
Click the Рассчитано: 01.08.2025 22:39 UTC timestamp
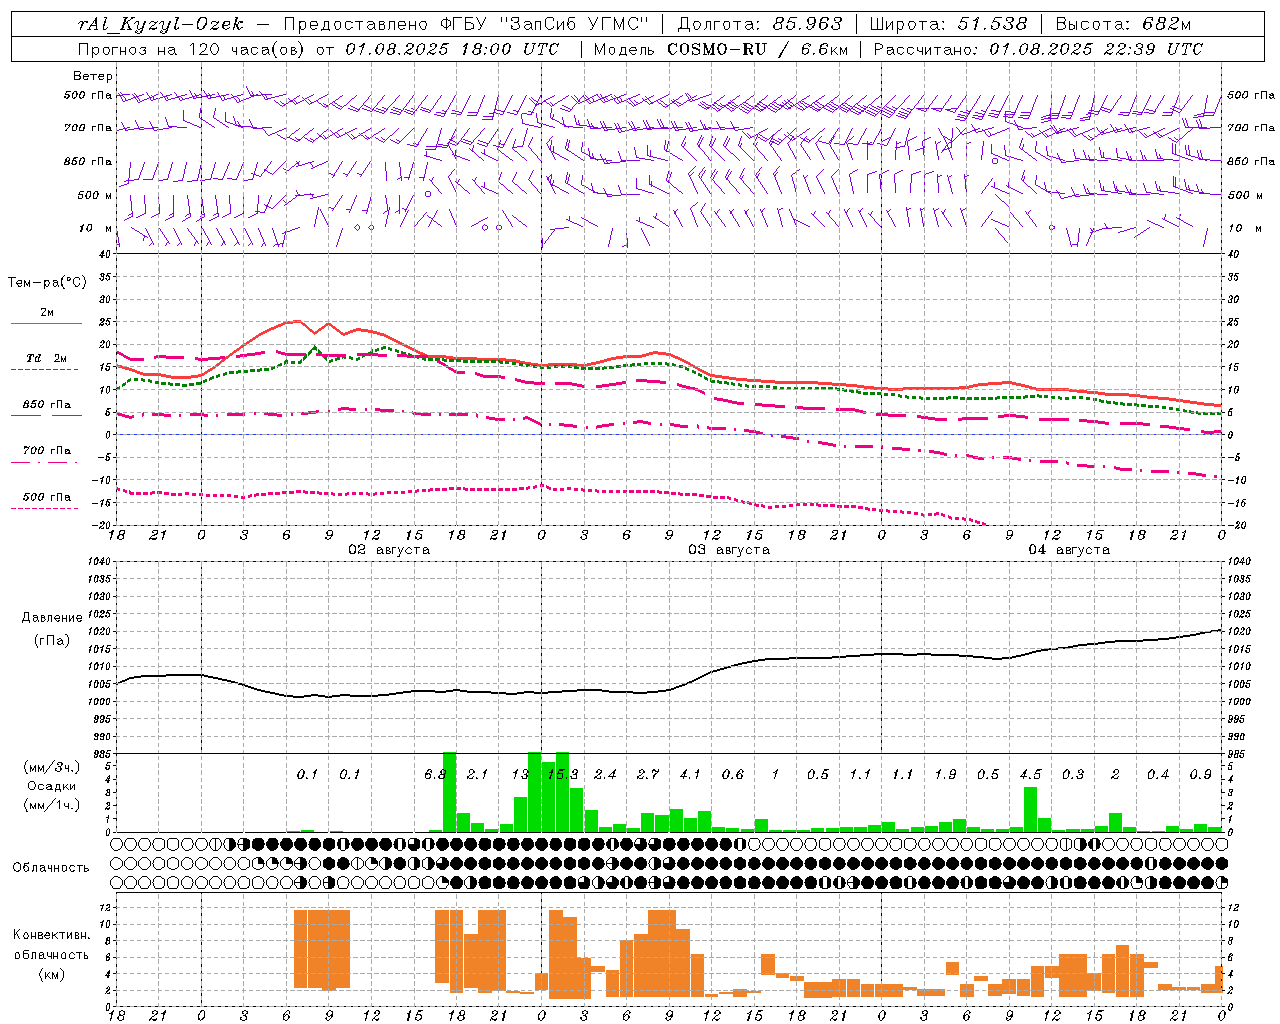(1038, 49)
